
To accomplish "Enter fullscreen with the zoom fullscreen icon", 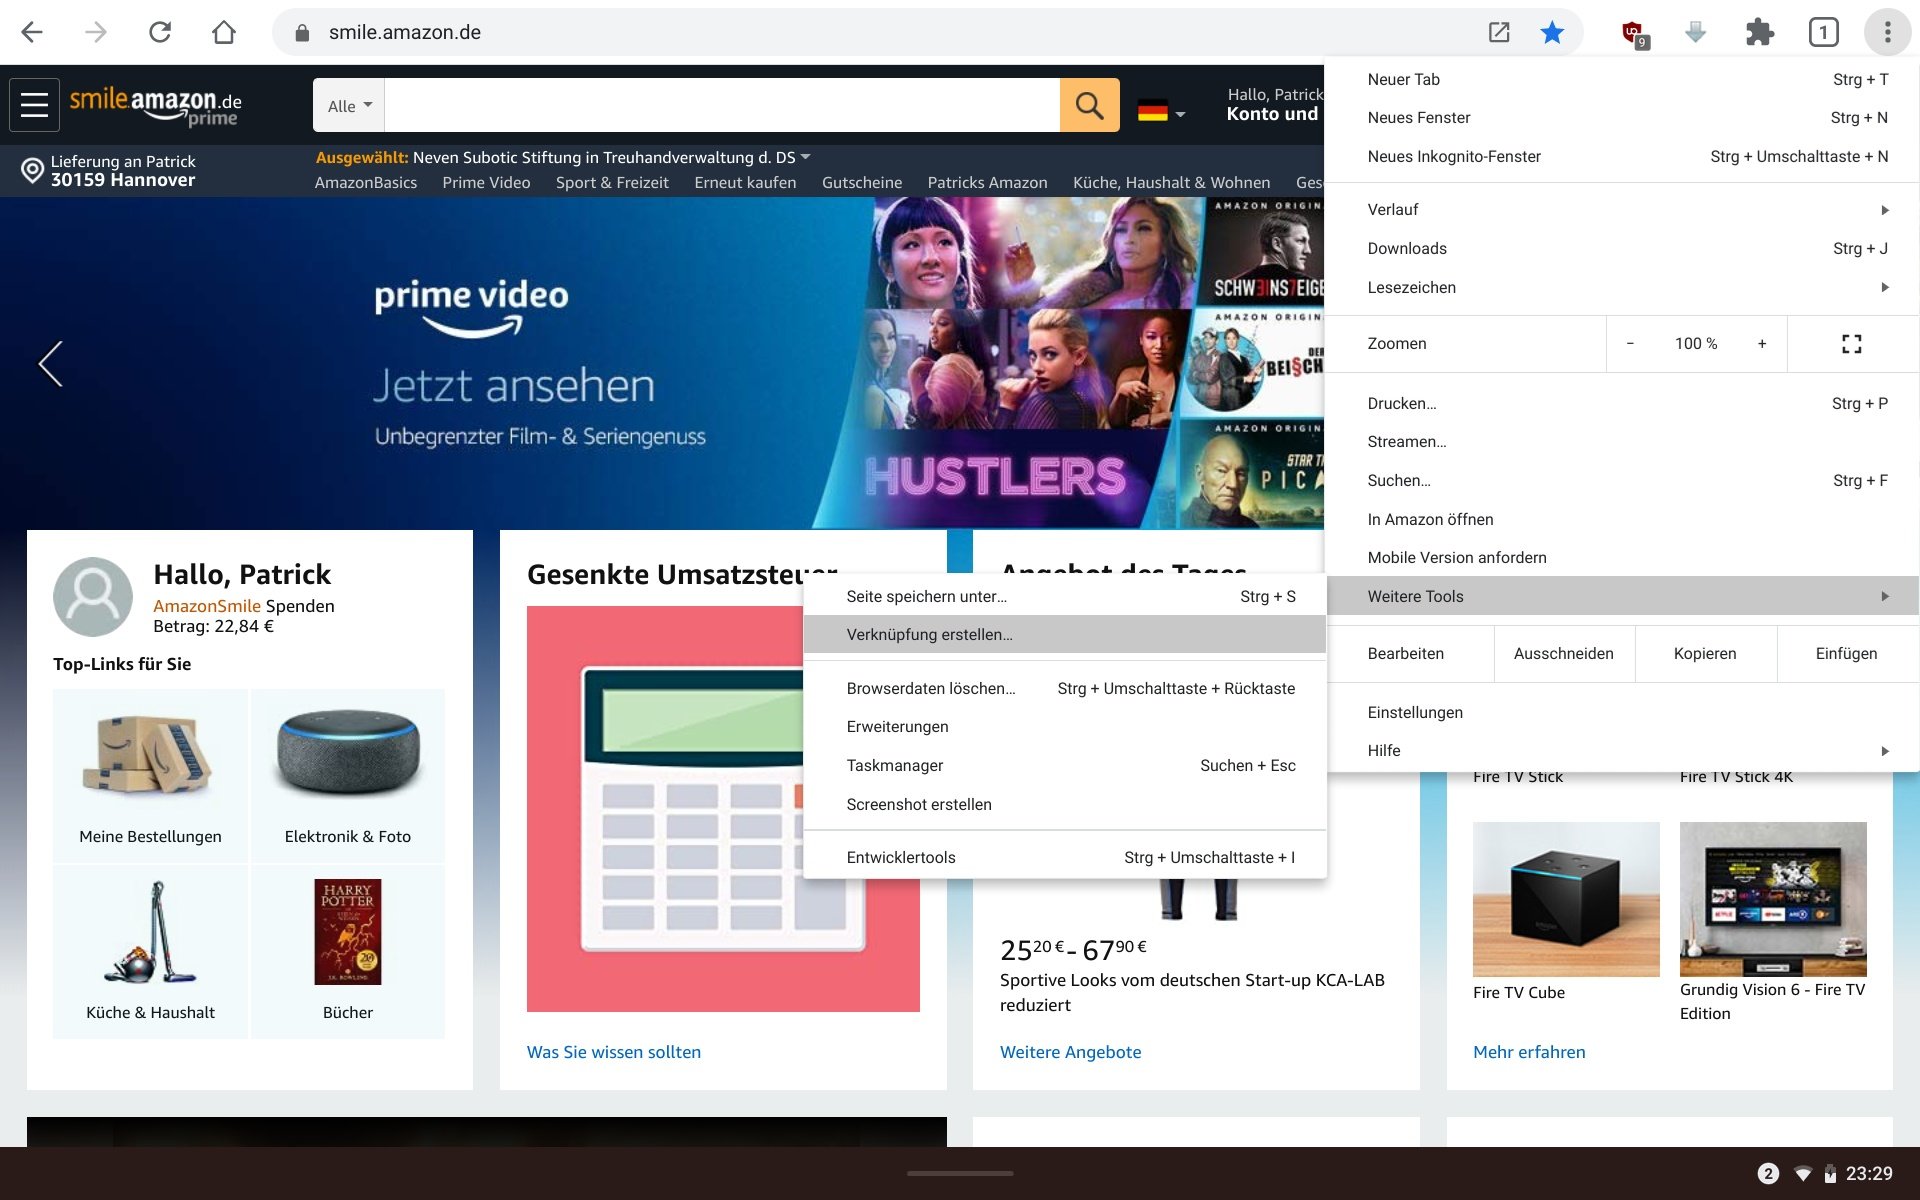I will [x=1852, y=344].
